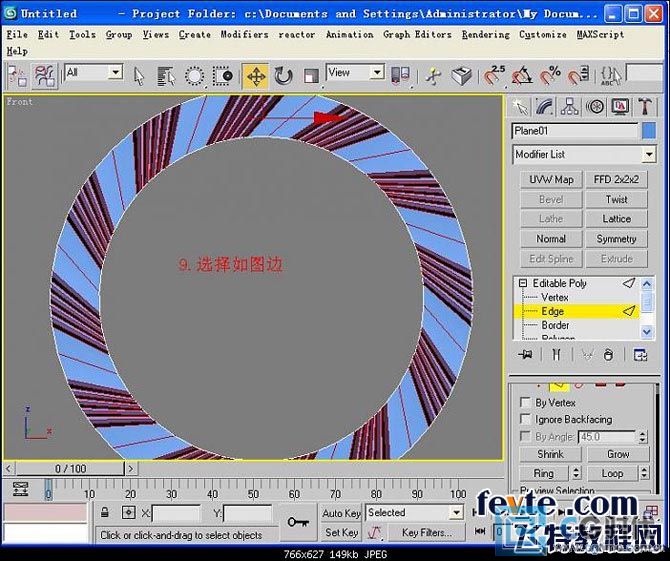Open the Key Filters dialog
This screenshot has width=670, height=561.
click(426, 532)
